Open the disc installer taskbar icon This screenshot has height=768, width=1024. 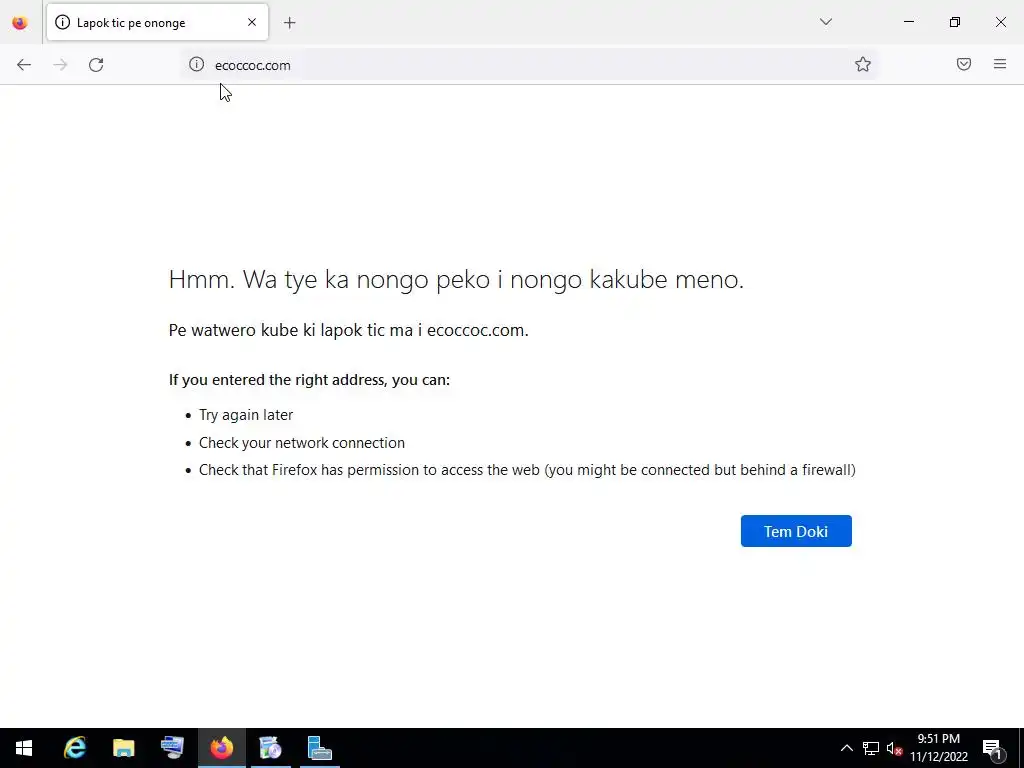[x=270, y=748]
